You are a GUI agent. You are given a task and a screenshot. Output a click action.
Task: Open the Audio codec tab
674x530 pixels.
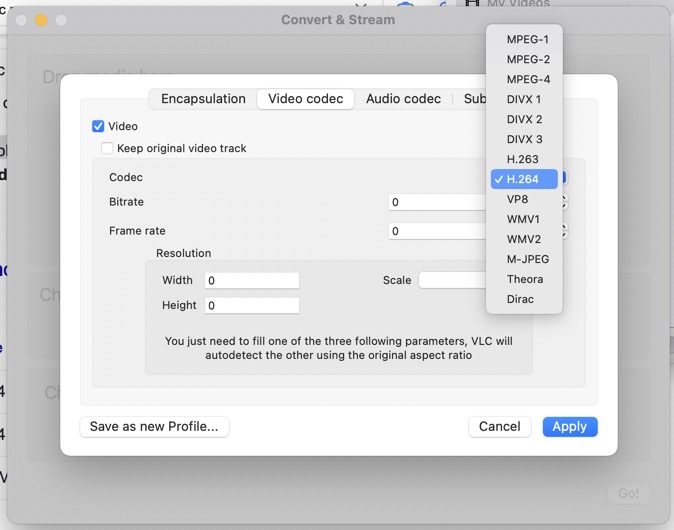tap(403, 99)
